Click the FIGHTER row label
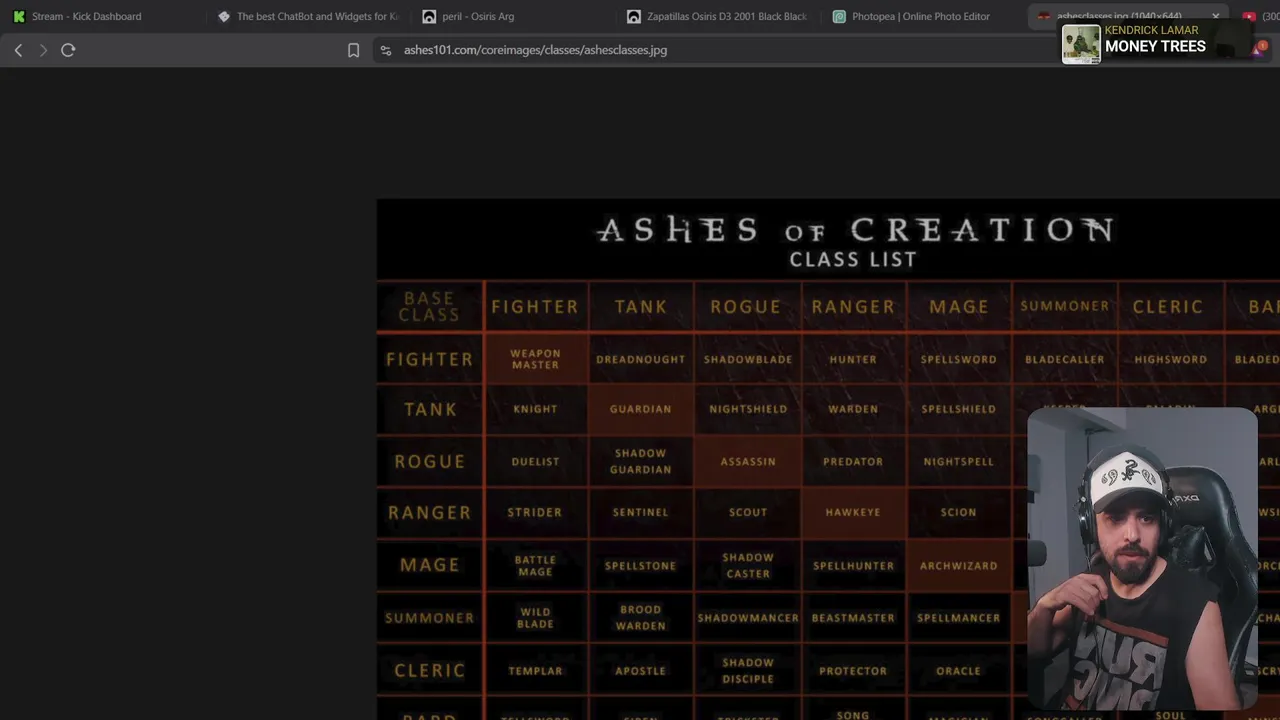 click(429, 359)
